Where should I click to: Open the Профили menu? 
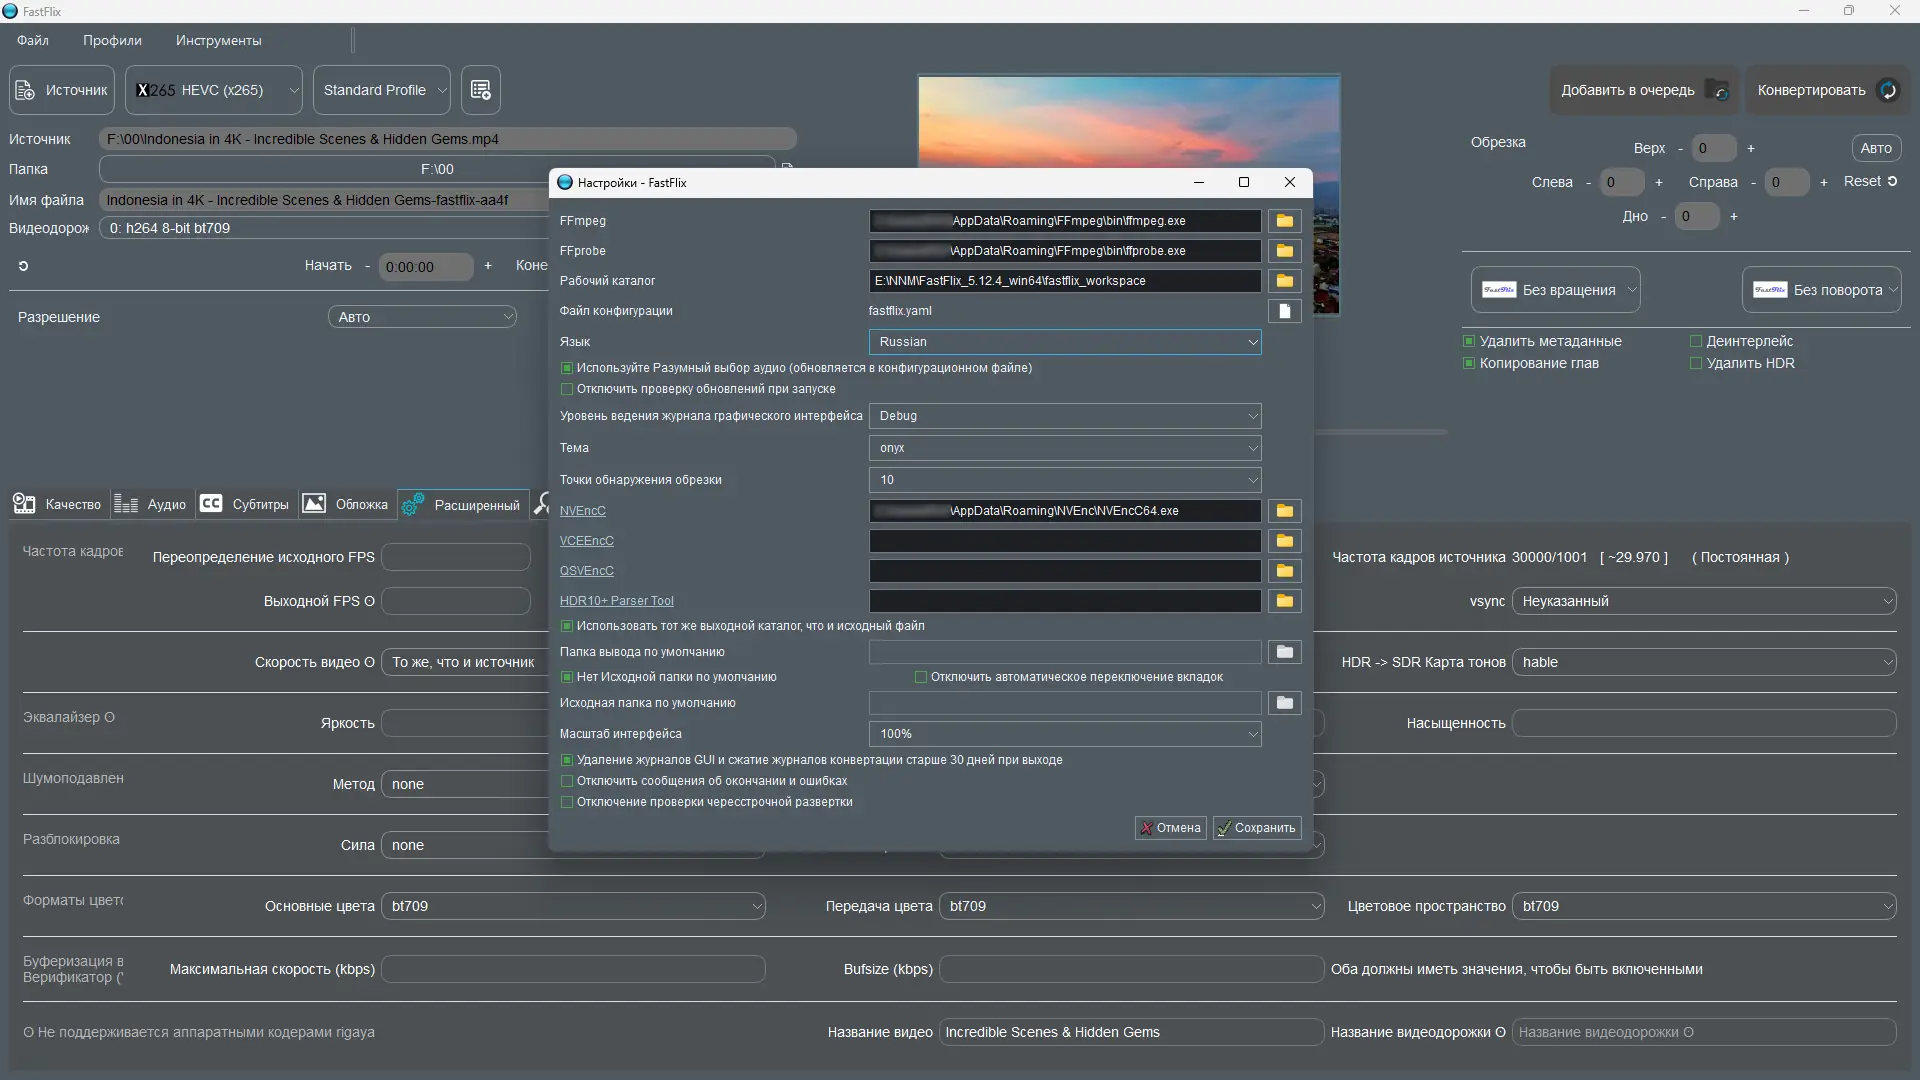tap(112, 41)
